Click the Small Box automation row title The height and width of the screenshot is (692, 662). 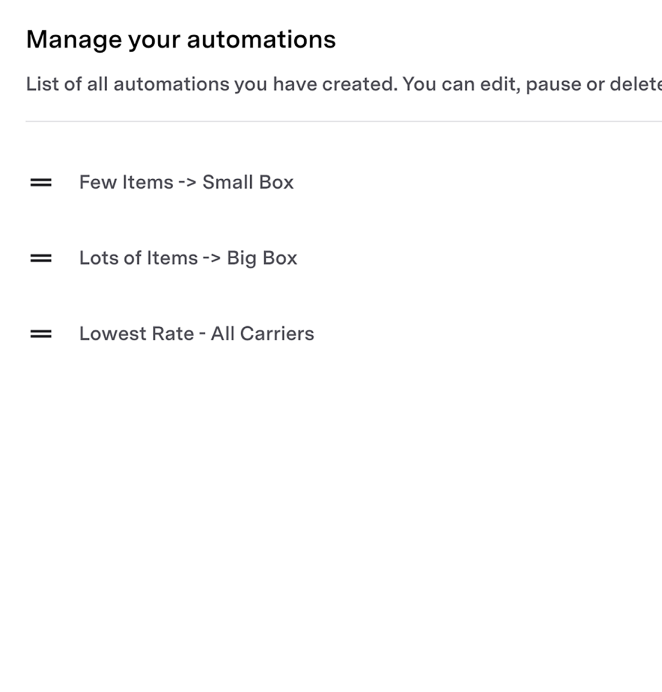[186, 182]
